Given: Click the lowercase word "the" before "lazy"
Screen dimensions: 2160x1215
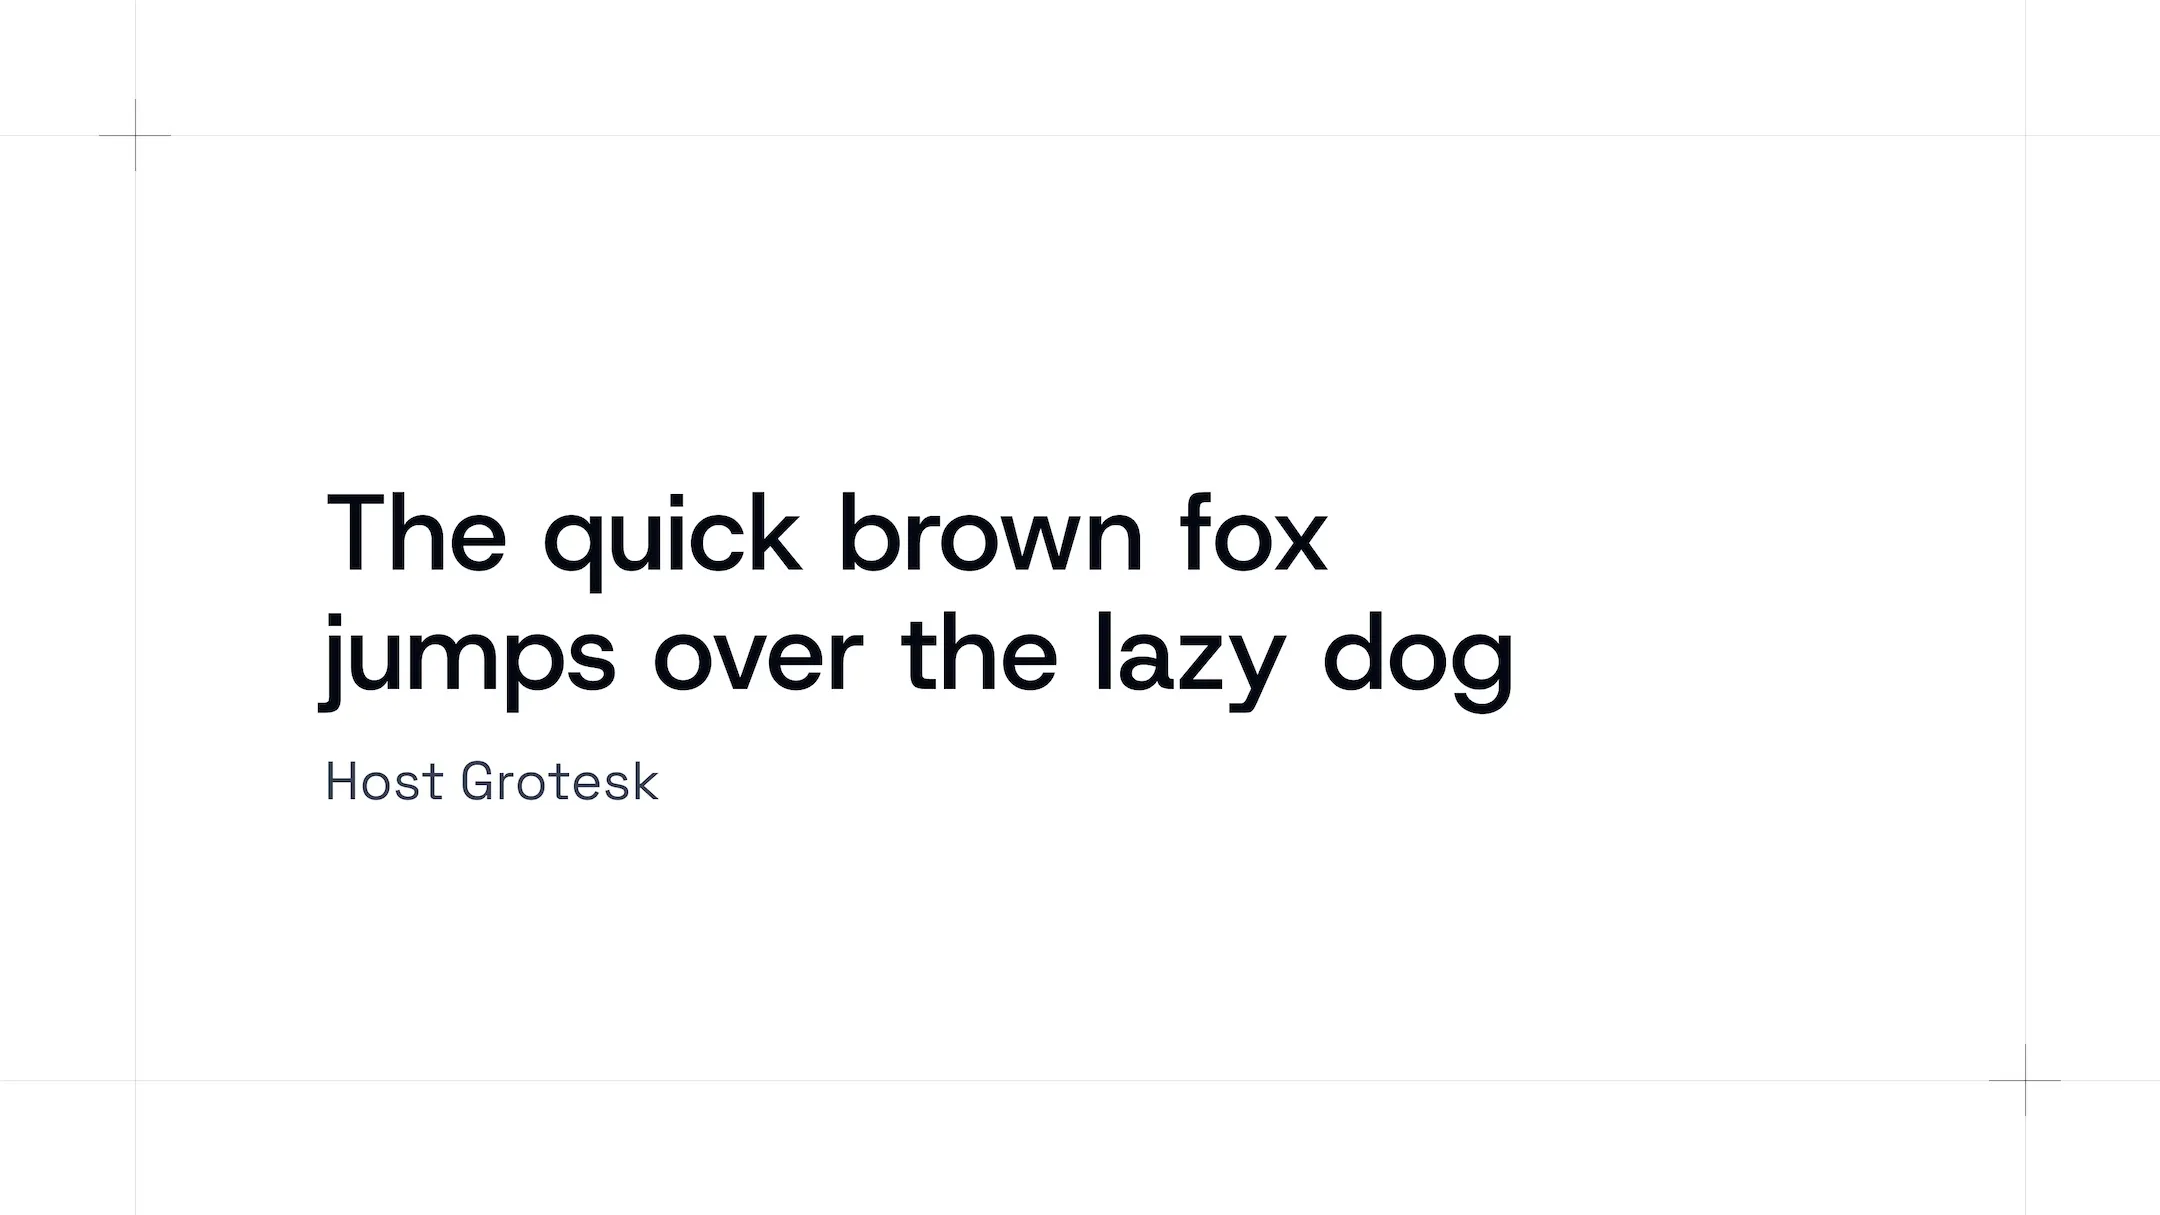Looking at the screenshot, I should click(979, 653).
